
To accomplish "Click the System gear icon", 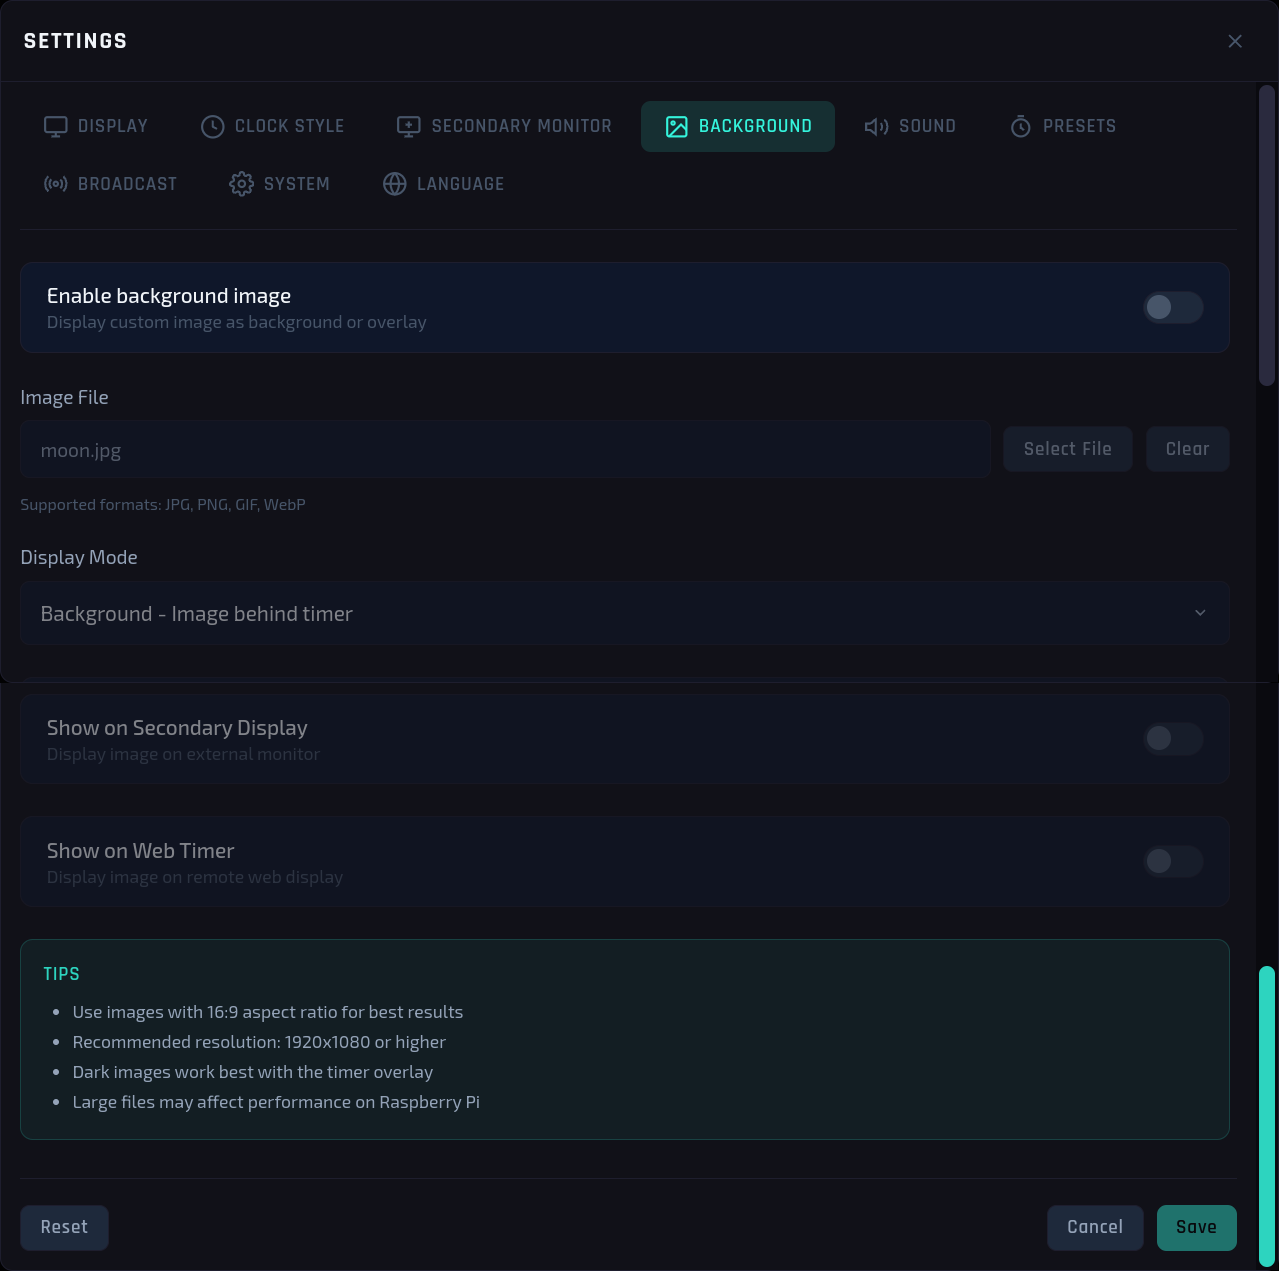I will (x=241, y=184).
